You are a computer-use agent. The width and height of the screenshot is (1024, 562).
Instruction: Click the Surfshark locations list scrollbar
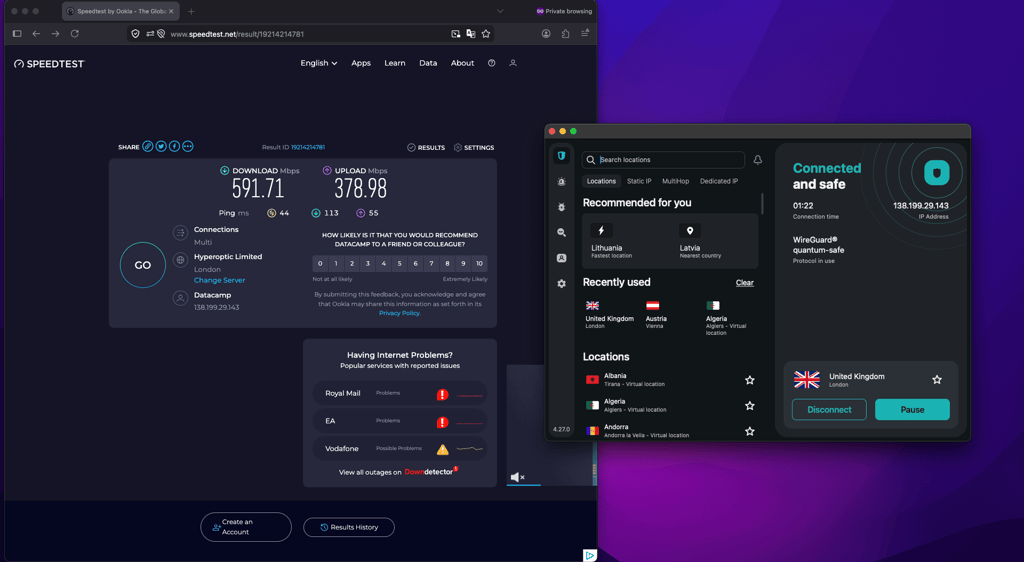[761, 204]
